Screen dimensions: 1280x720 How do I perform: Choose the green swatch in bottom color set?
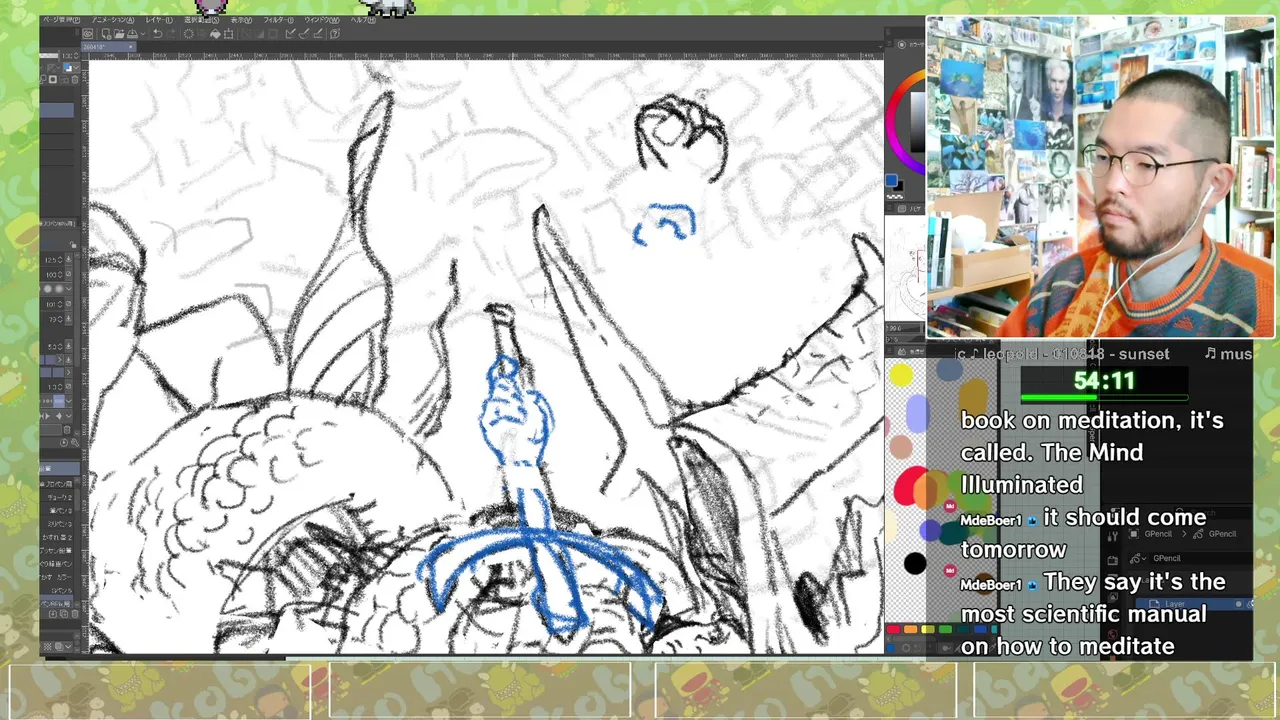[x=945, y=629]
